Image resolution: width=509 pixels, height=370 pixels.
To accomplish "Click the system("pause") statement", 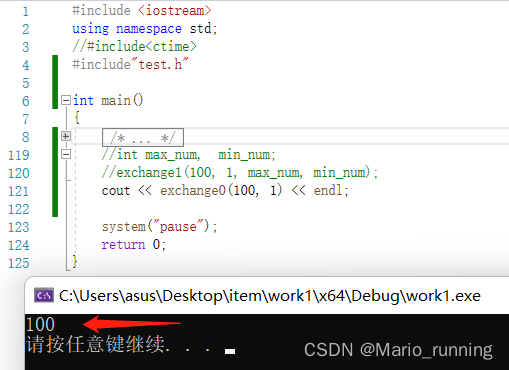I will point(159,227).
